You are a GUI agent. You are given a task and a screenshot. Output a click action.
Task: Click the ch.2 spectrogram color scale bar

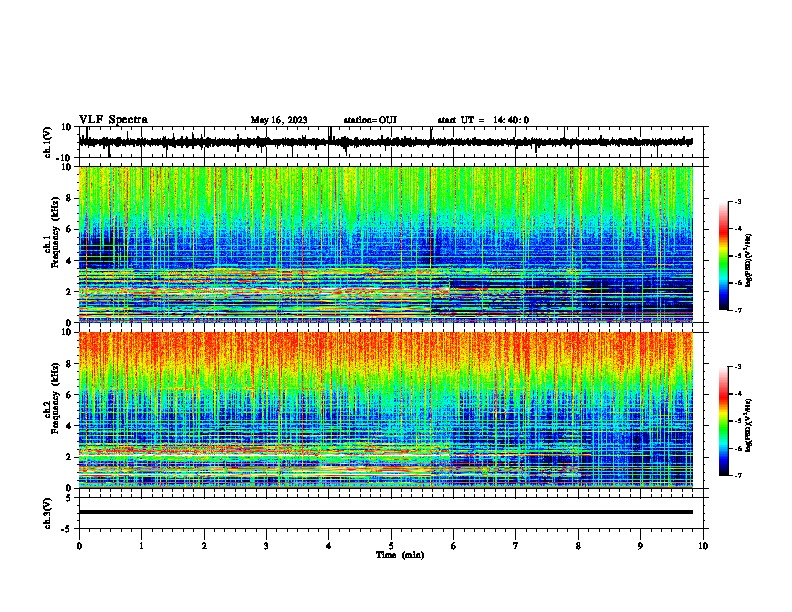pyautogui.click(x=723, y=421)
